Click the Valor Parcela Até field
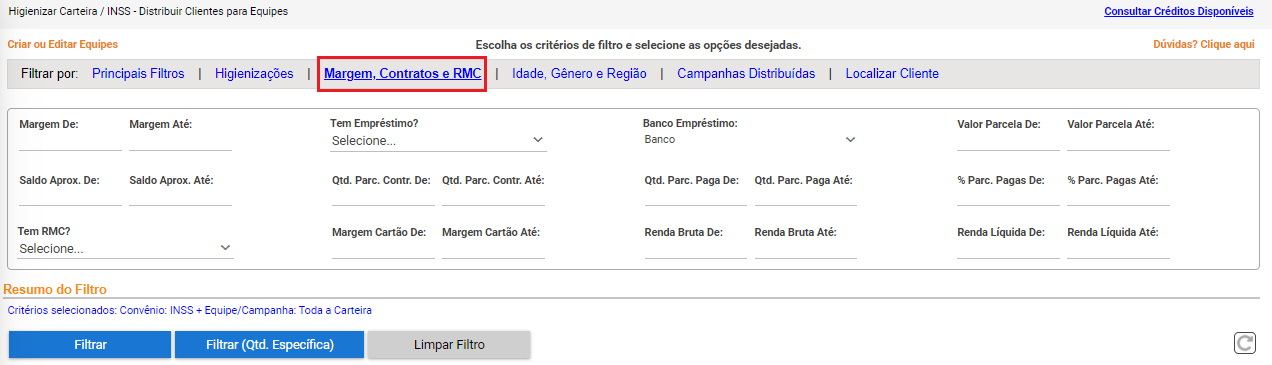 (1118, 141)
